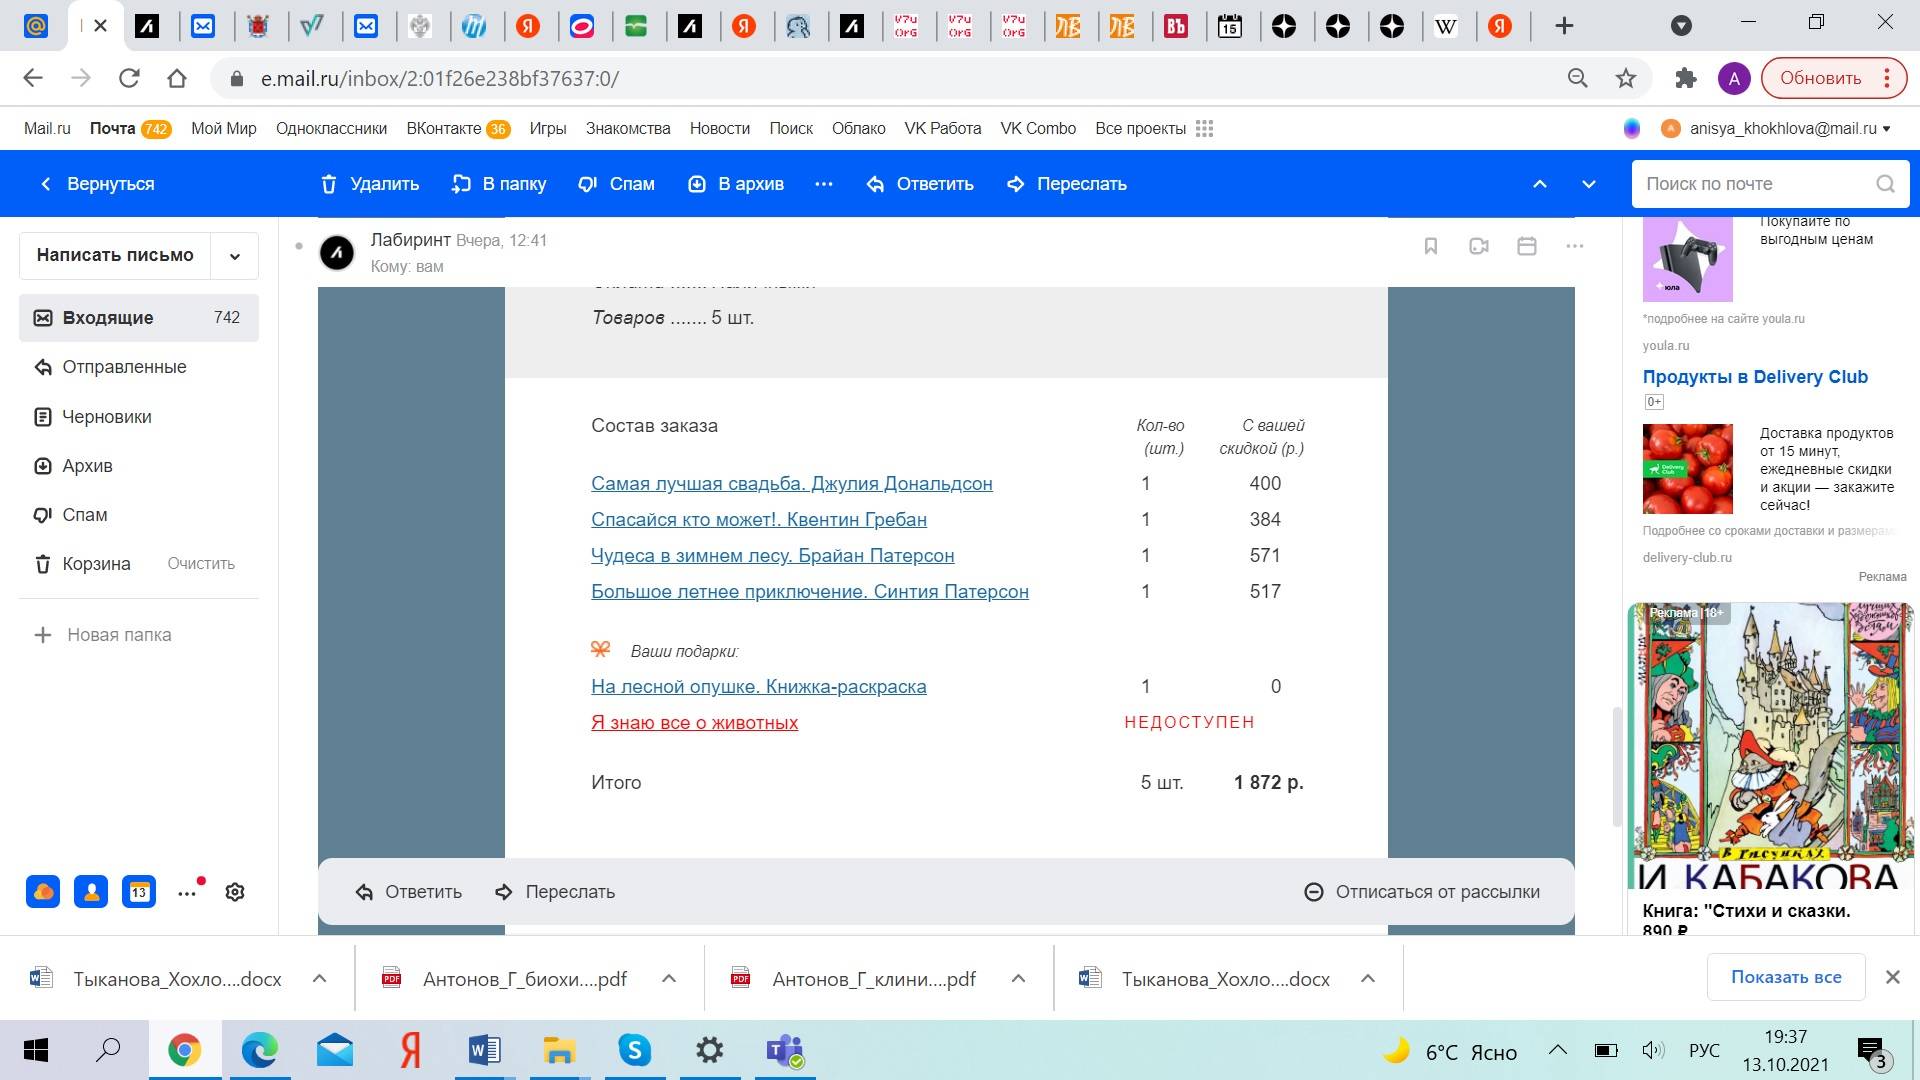Open all projects grid icon
The height and width of the screenshot is (1080, 1920).
tap(1205, 129)
